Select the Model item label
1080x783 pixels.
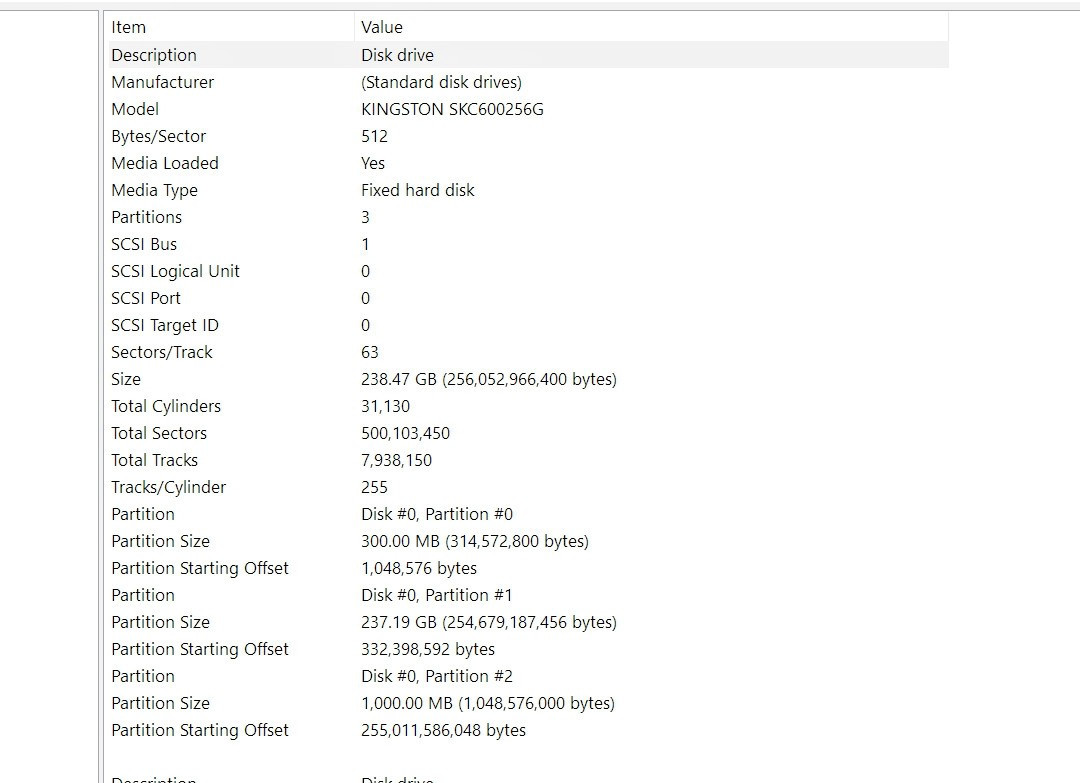point(135,109)
